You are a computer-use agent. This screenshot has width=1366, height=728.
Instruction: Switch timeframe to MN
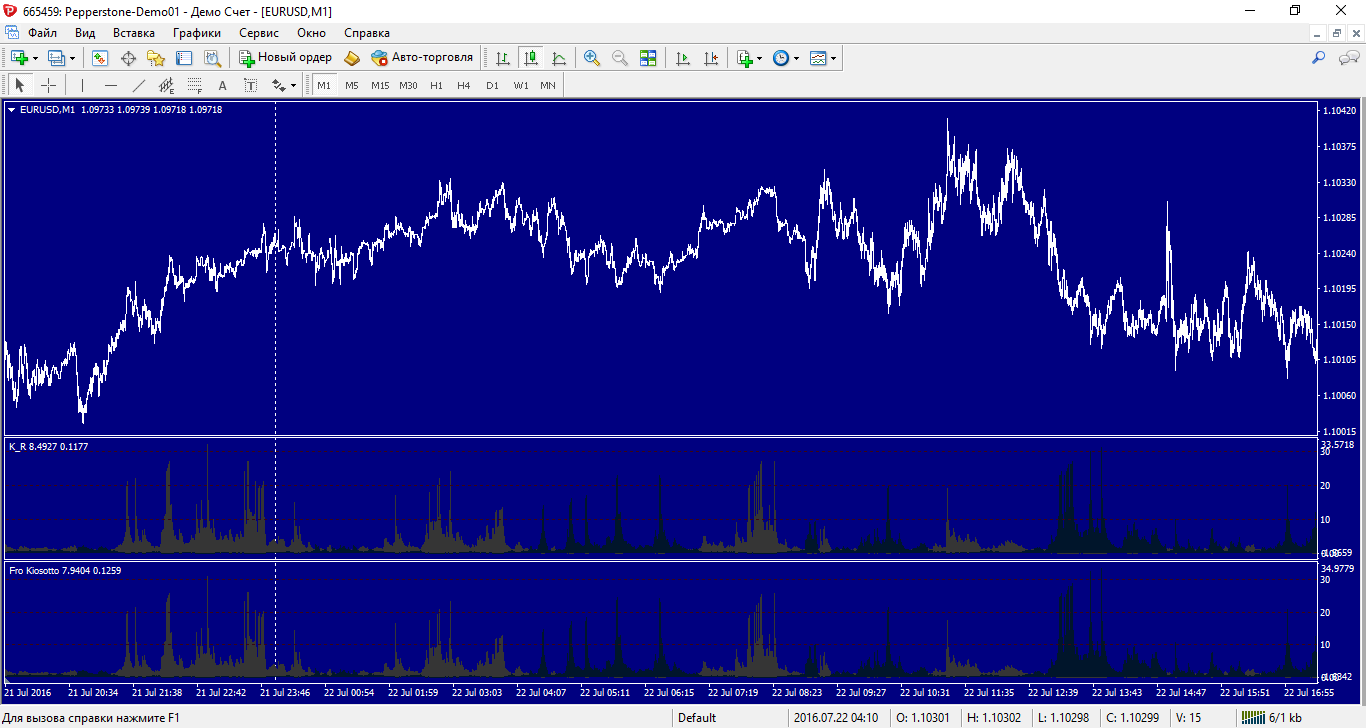548,85
